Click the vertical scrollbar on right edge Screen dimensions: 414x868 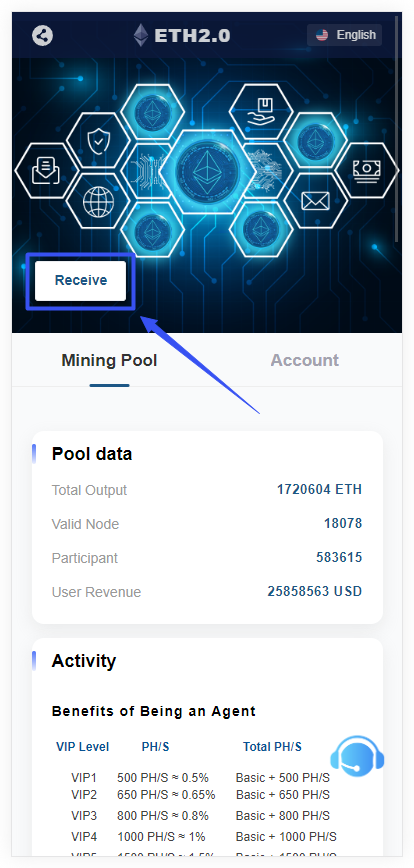pyautogui.click(x=397, y=128)
